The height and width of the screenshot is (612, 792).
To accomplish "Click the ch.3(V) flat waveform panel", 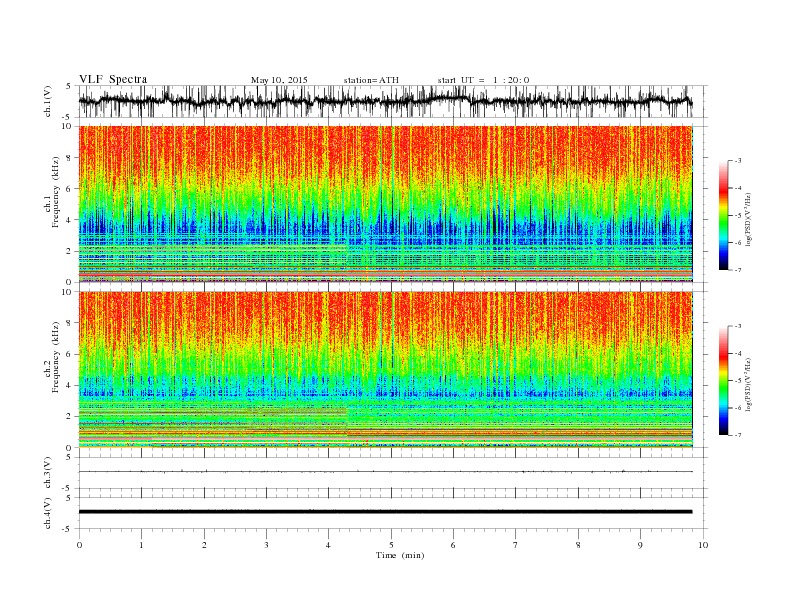I will pos(393,473).
